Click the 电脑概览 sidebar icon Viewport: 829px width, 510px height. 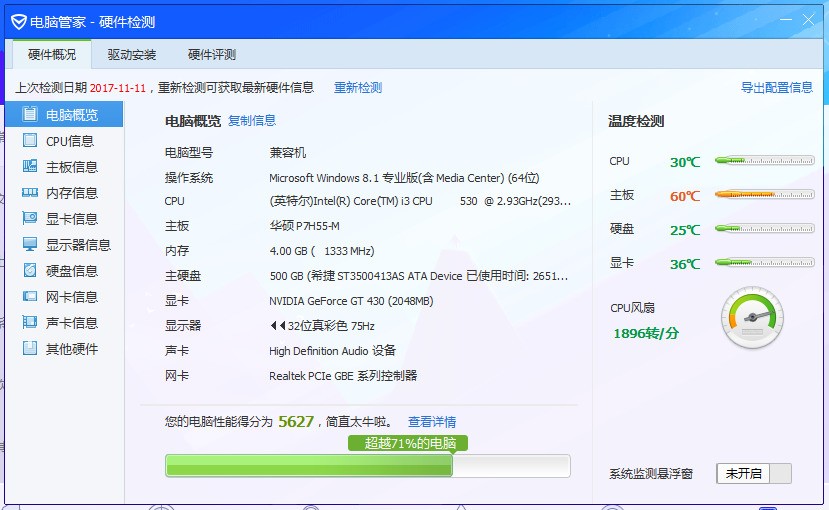[x=30, y=114]
